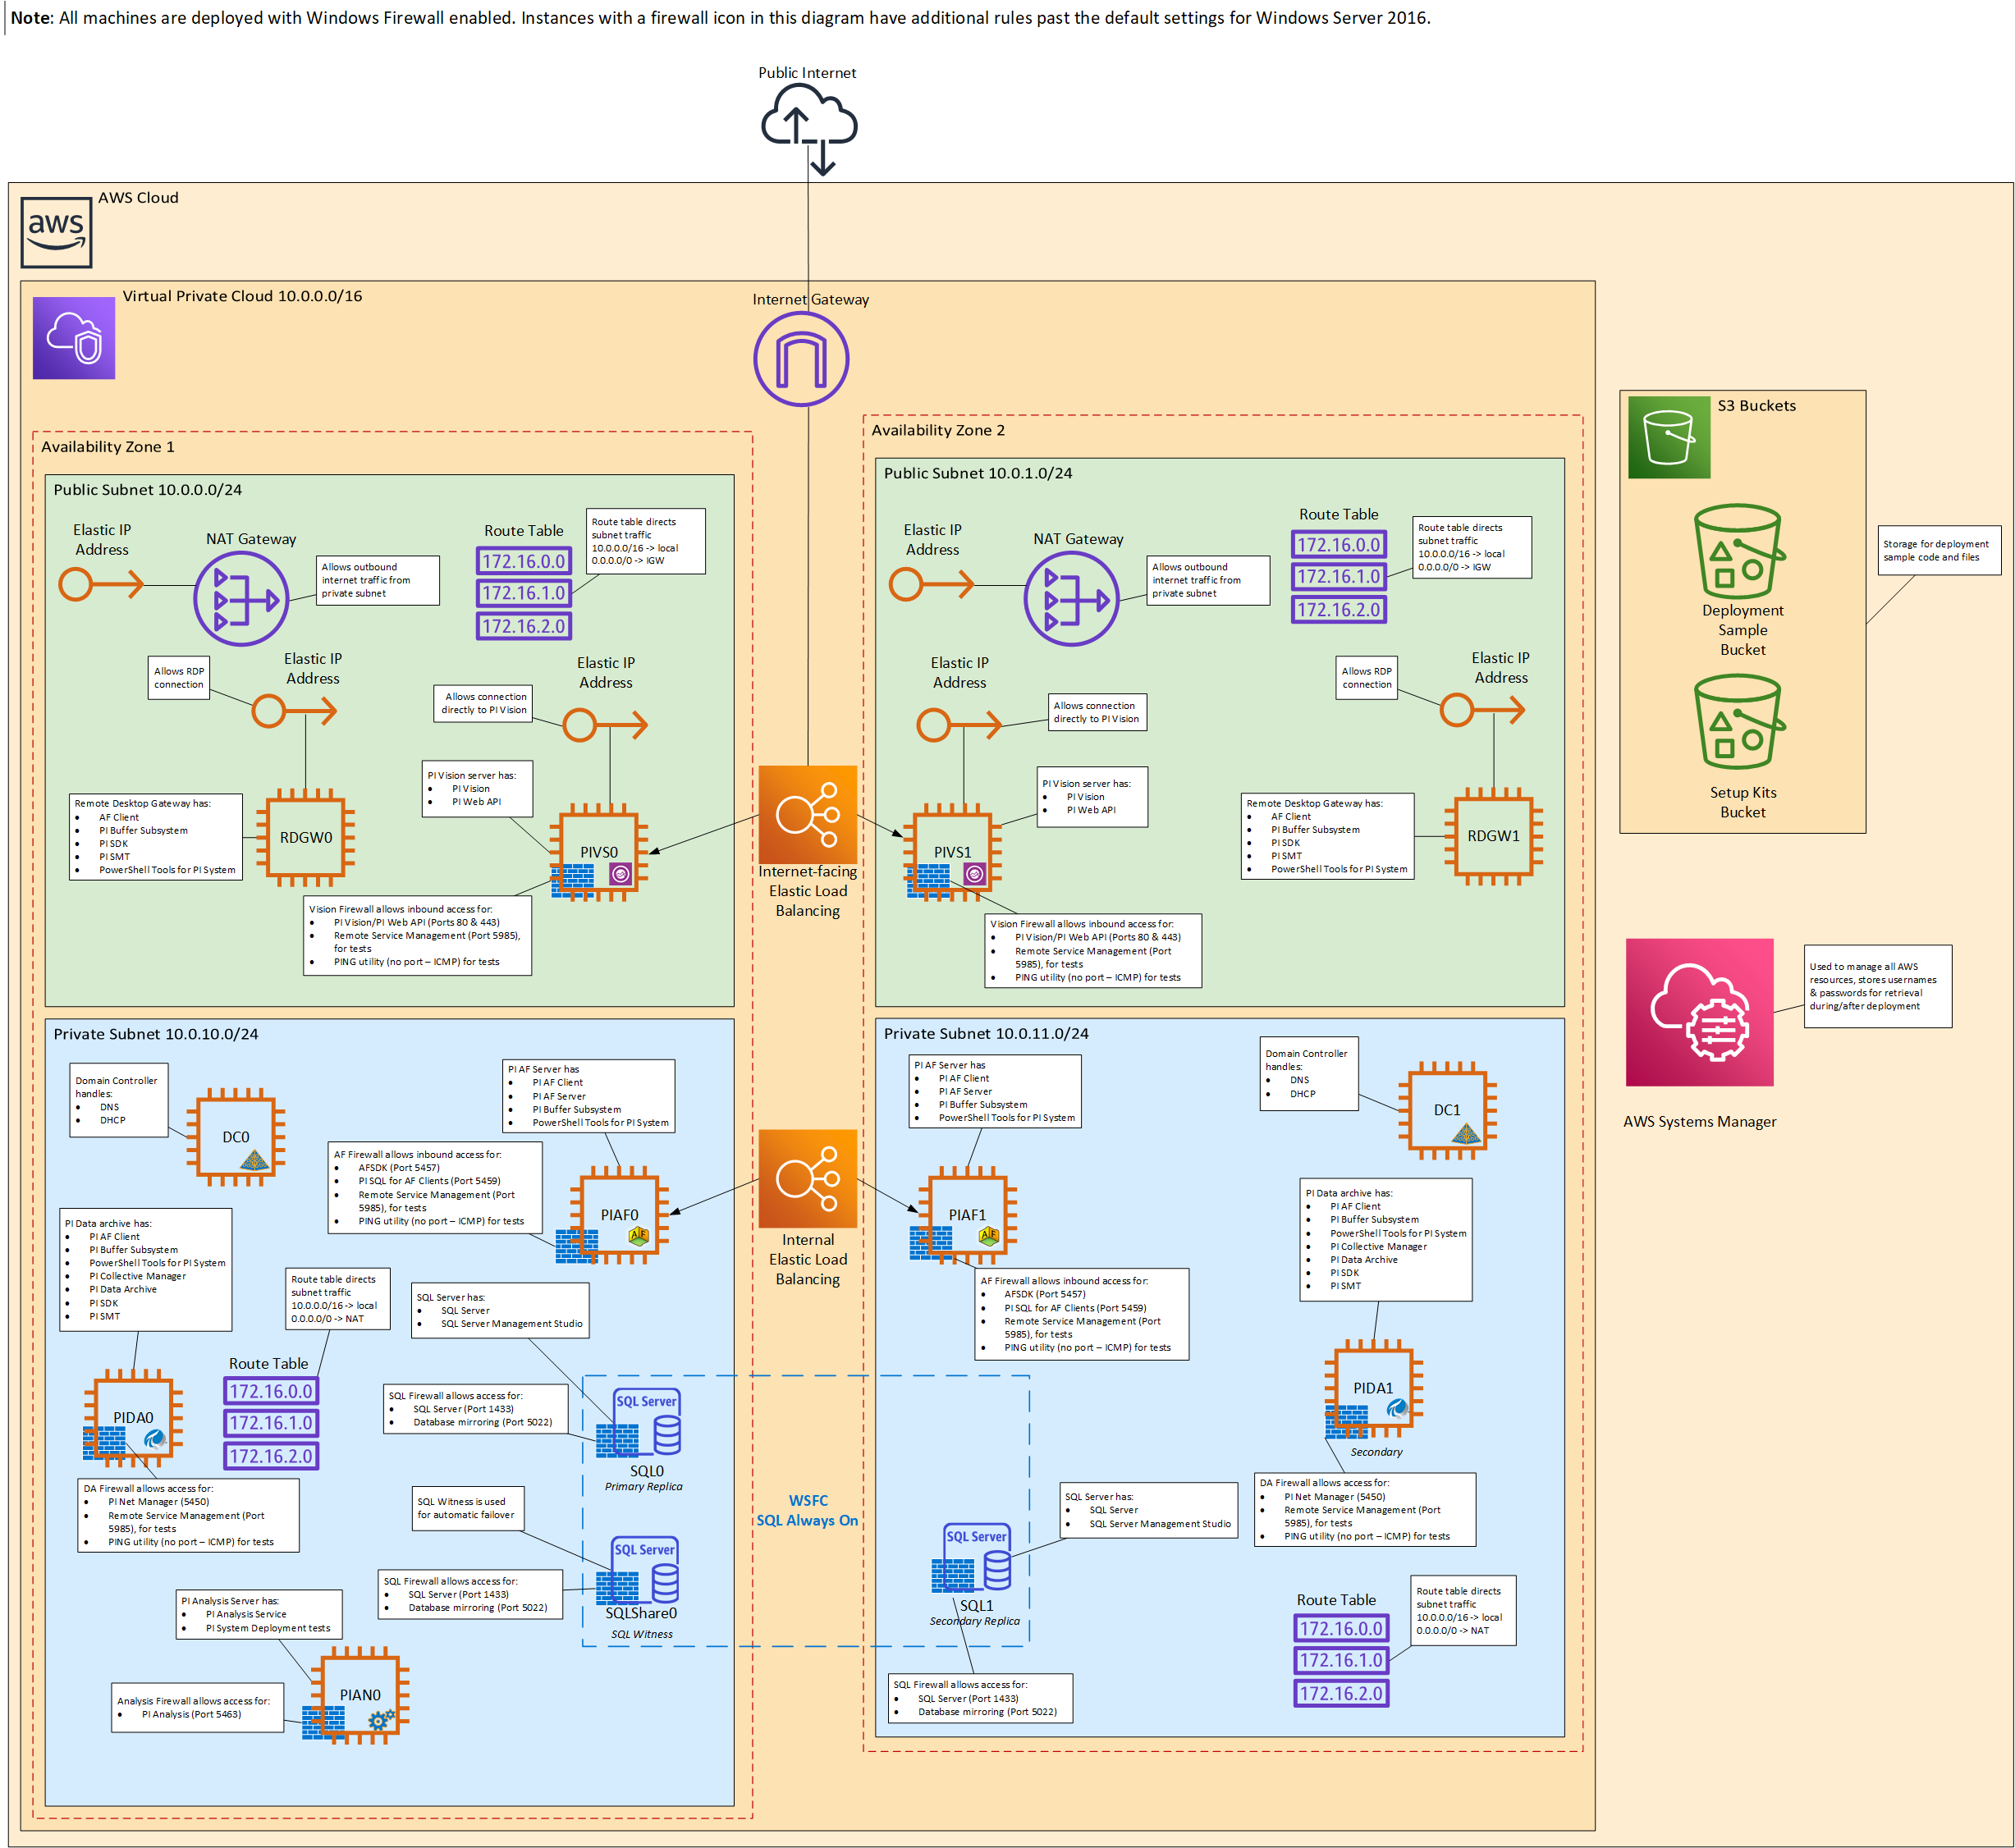Select 172.16.1.0 in Public Subnet 10.0.1.0/24 route table
This screenshot has height=1848, width=2015.
1339,577
